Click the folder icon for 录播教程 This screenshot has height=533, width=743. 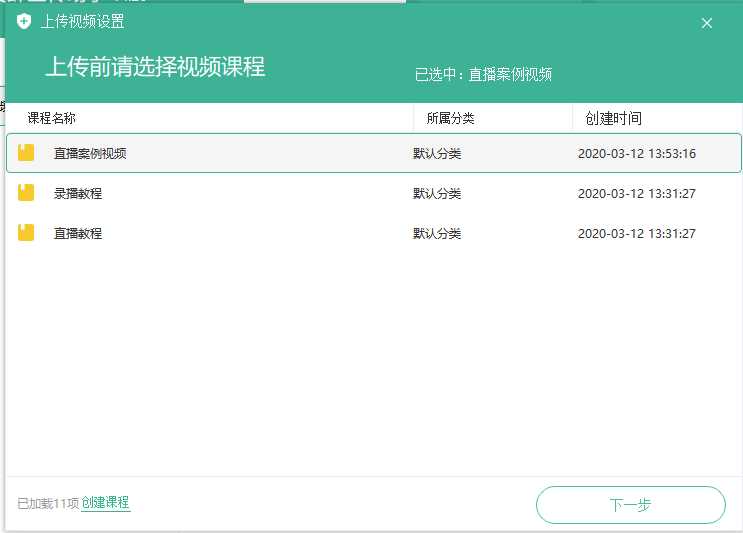[x=26, y=193]
